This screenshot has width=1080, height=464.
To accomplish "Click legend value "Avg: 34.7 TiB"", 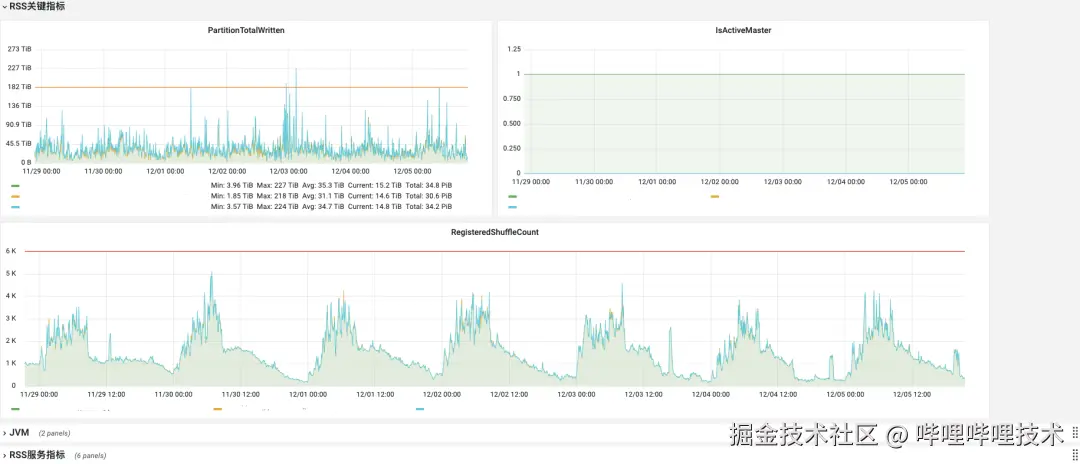I will click(323, 207).
